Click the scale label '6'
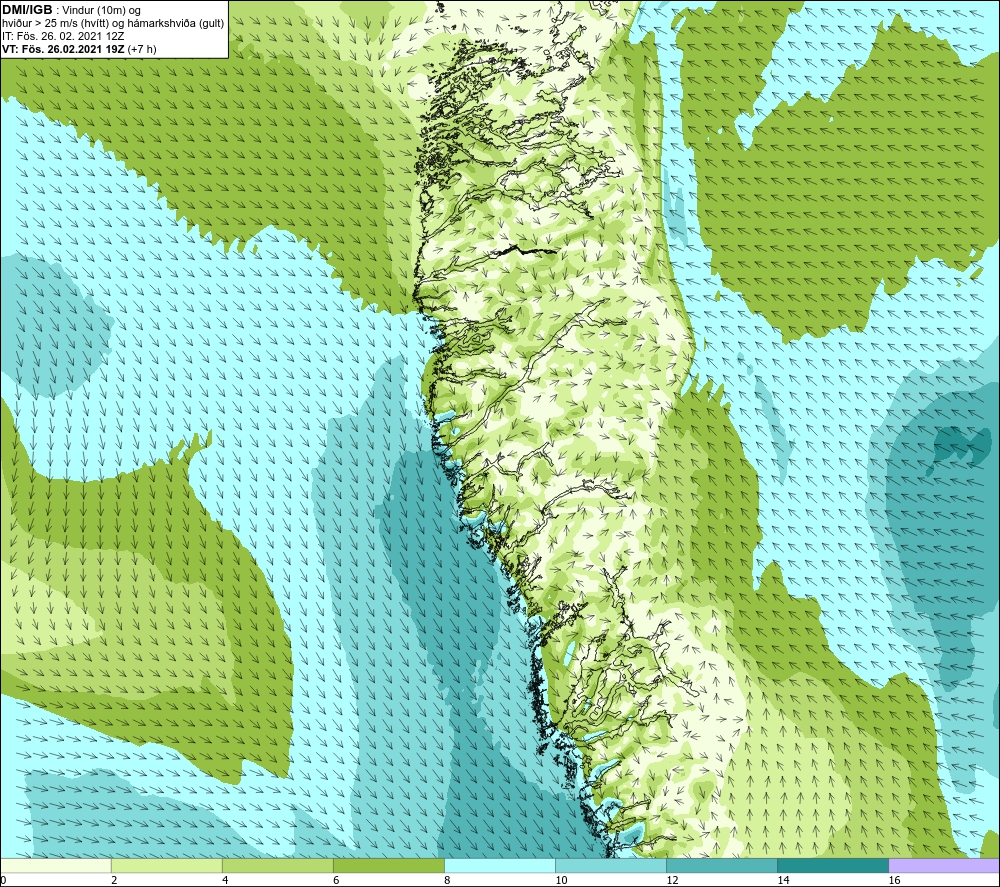 tap(336, 881)
